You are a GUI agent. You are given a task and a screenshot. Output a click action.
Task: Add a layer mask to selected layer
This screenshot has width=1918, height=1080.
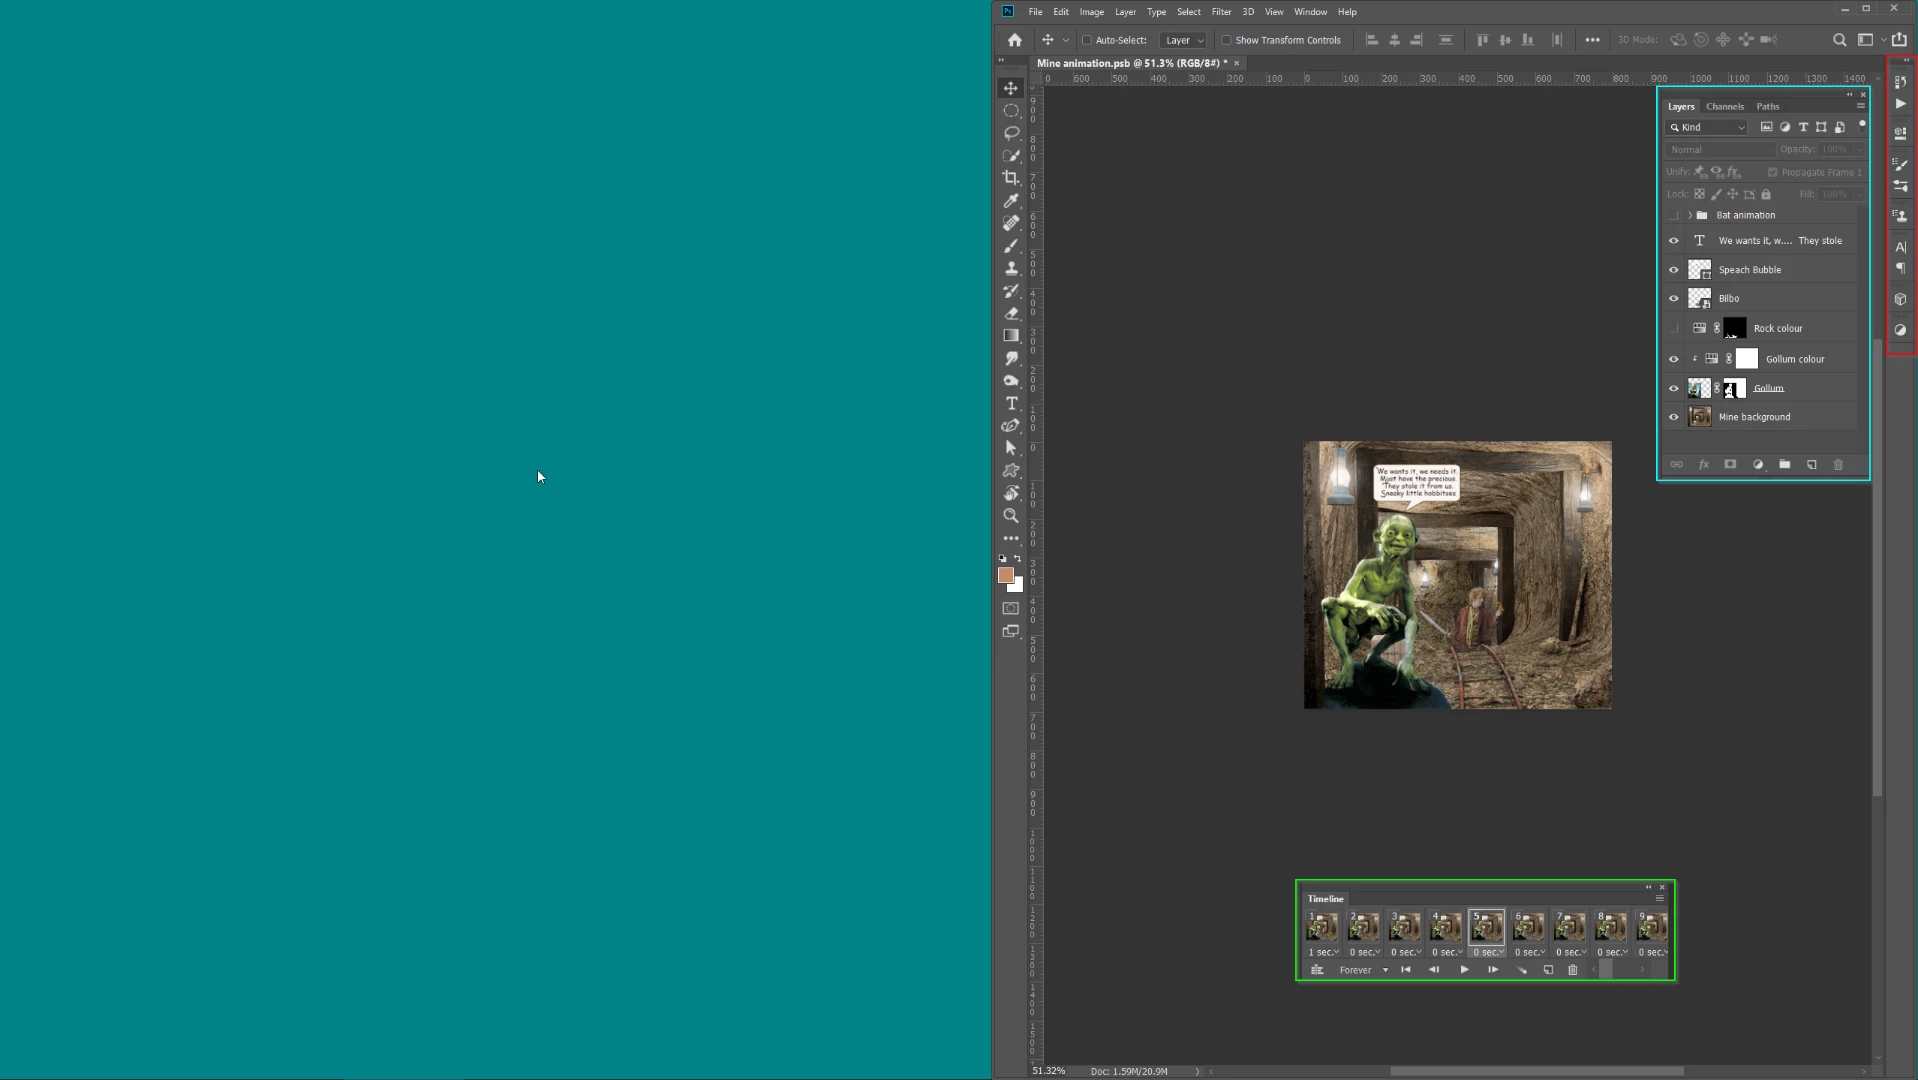tap(1730, 465)
